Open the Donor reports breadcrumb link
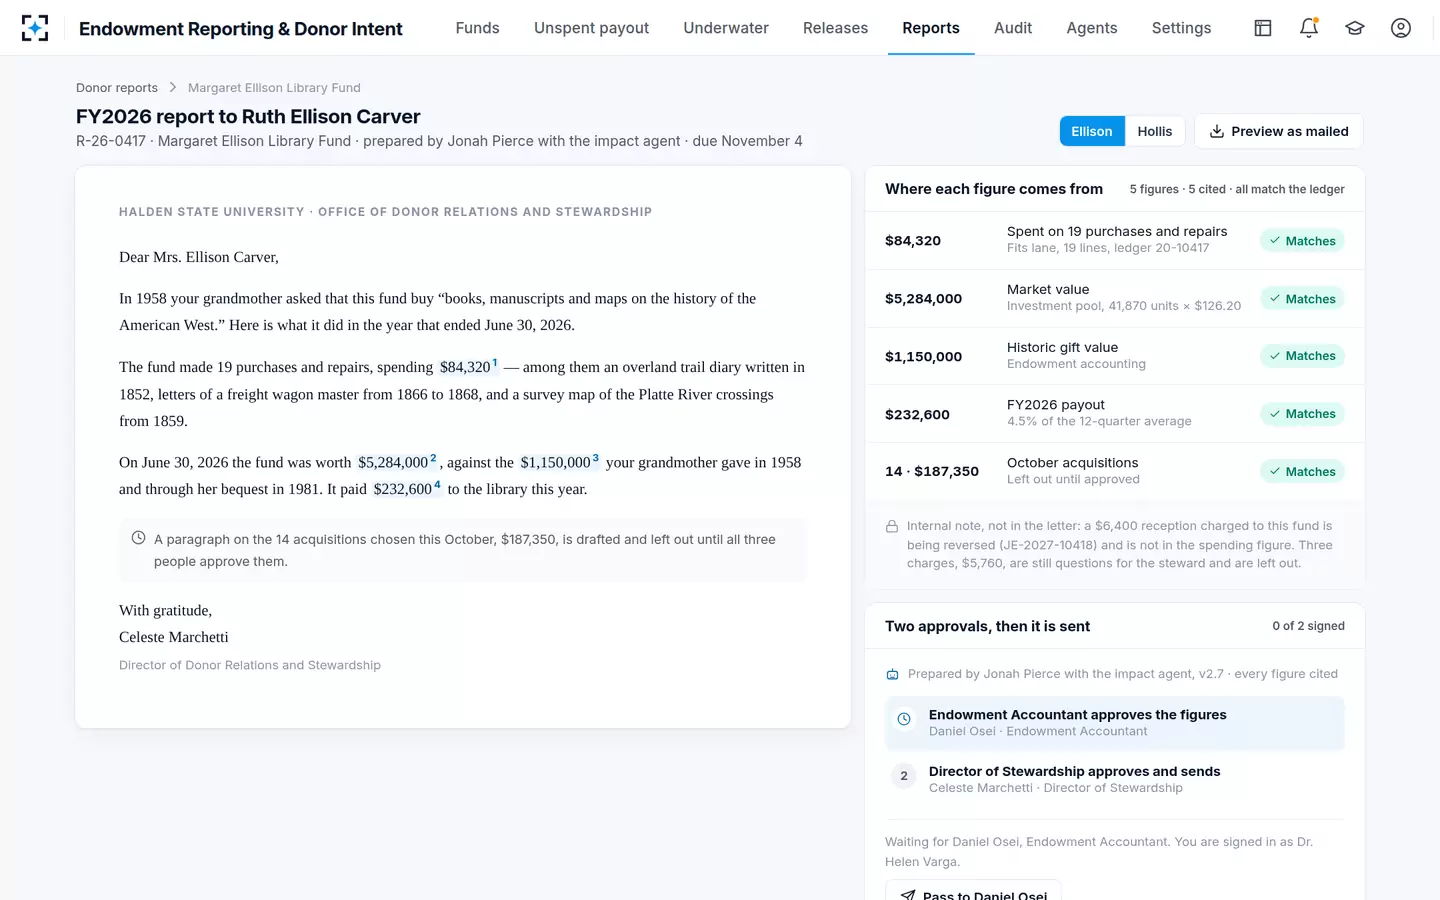 (x=117, y=88)
